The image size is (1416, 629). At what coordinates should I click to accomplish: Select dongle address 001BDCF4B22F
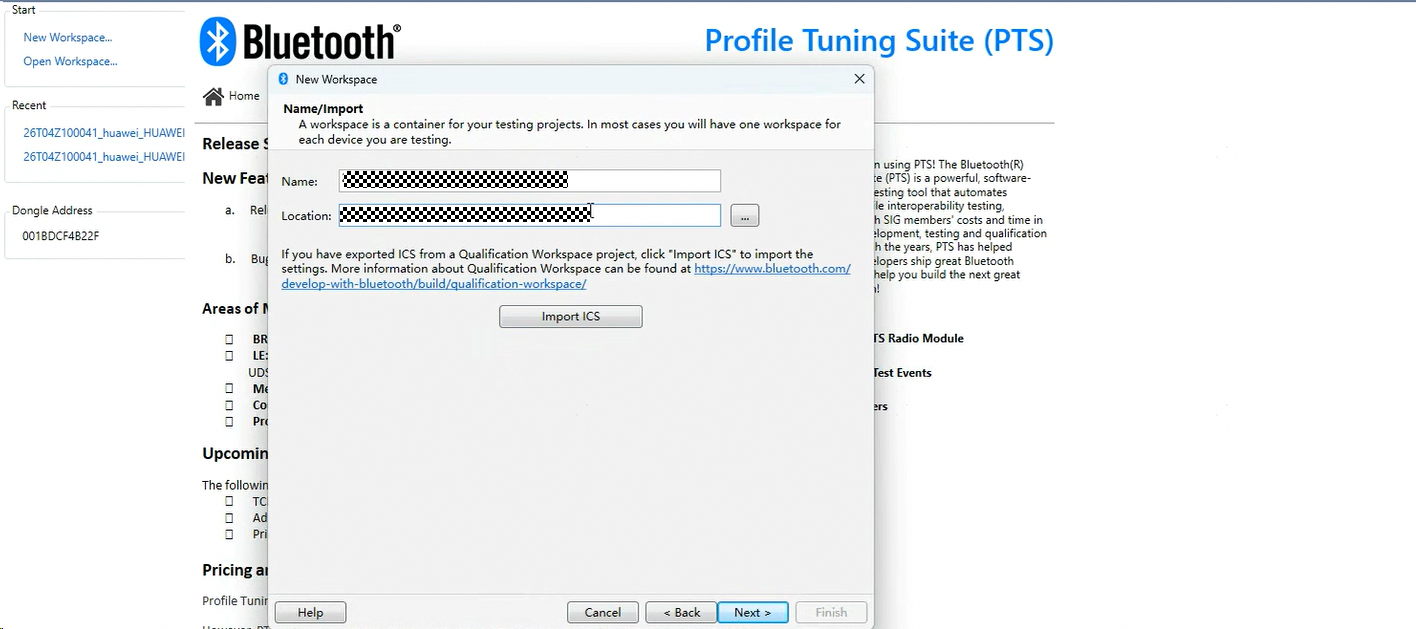pyautogui.click(x=61, y=236)
